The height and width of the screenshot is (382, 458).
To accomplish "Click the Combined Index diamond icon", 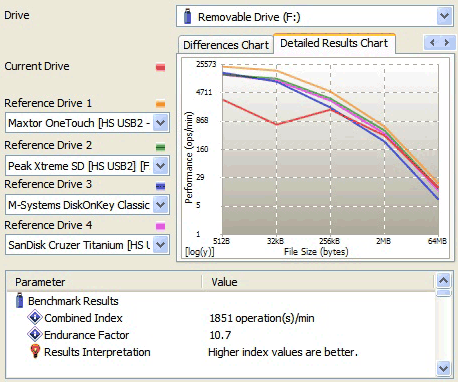I will [35, 317].
